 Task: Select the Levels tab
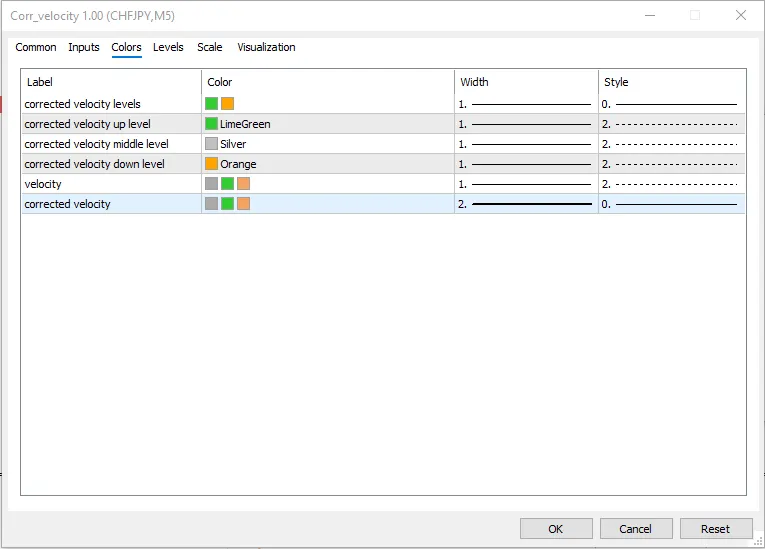click(x=168, y=47)
